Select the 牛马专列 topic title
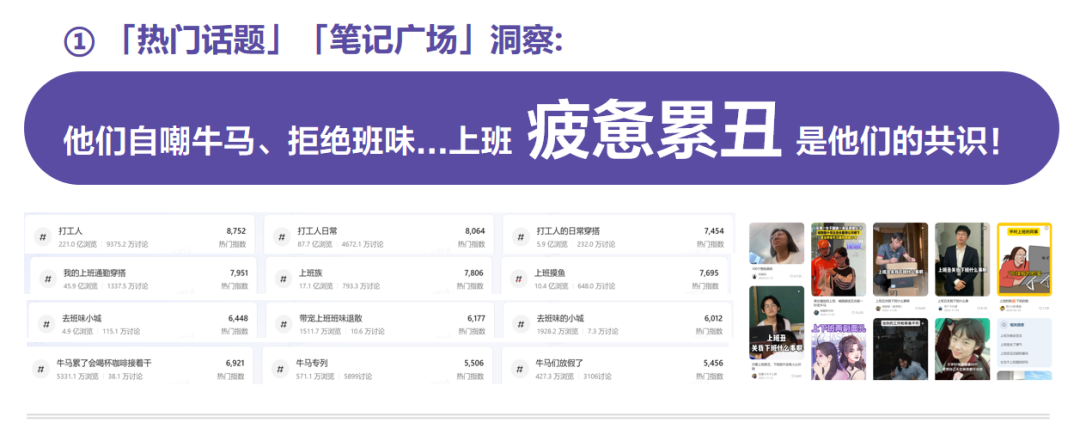The image size is (1080, 441). [312, 362]
